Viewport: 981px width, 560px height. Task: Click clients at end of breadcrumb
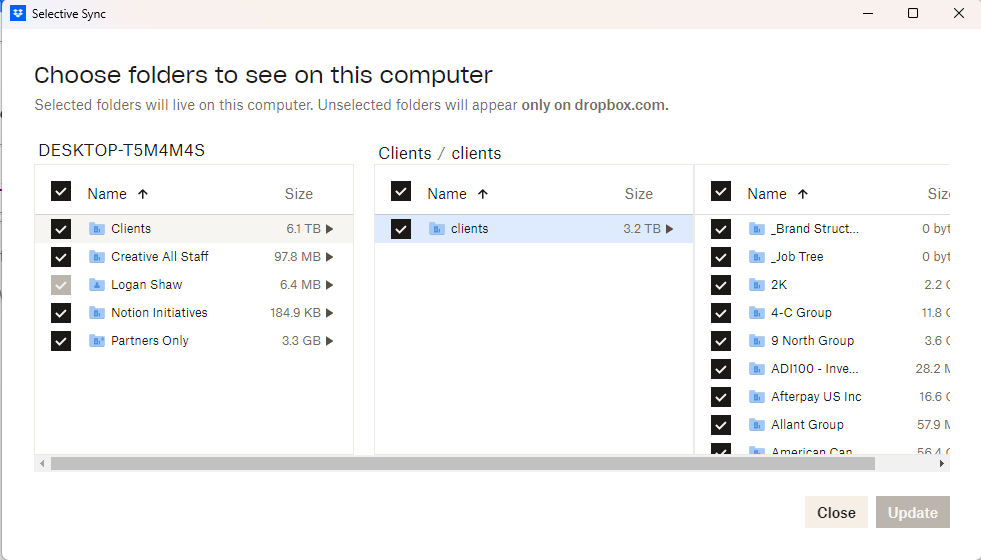click(x=476, y=153)
